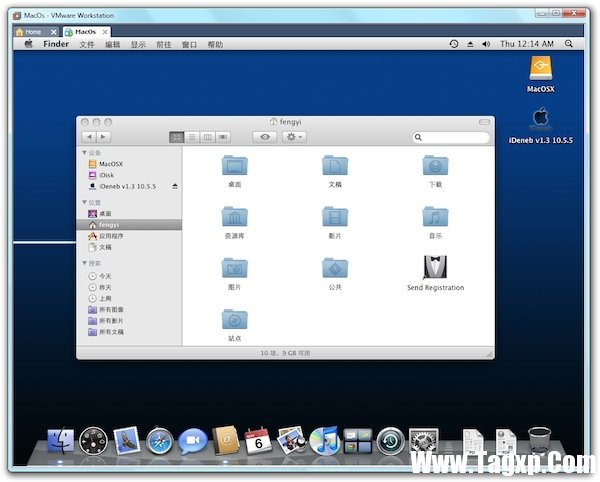Click the Finder search field
Image resolution: width=600 pixels, height=482 pixels.
(x=452, y=137)
